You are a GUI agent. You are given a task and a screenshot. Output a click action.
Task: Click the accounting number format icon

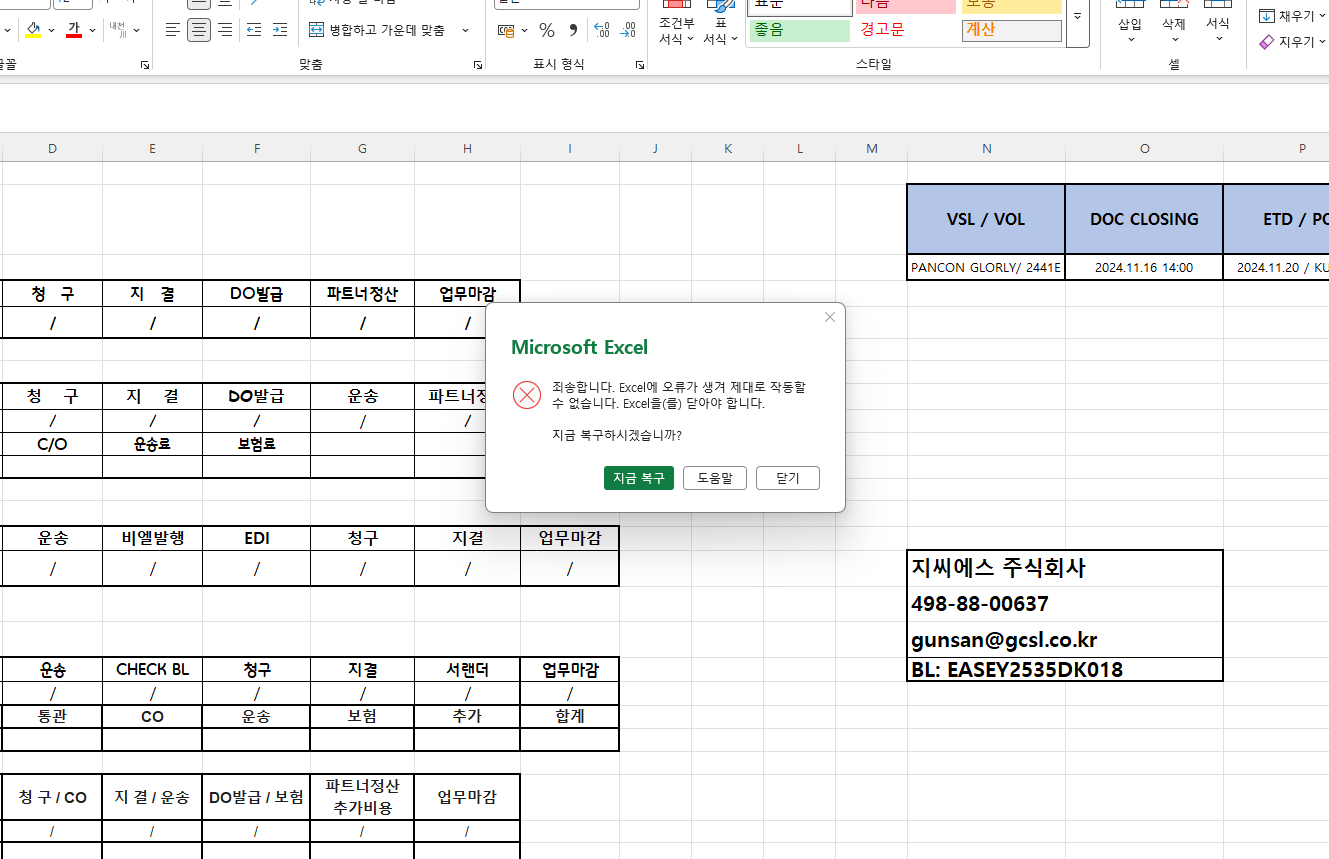click(507, 30)
